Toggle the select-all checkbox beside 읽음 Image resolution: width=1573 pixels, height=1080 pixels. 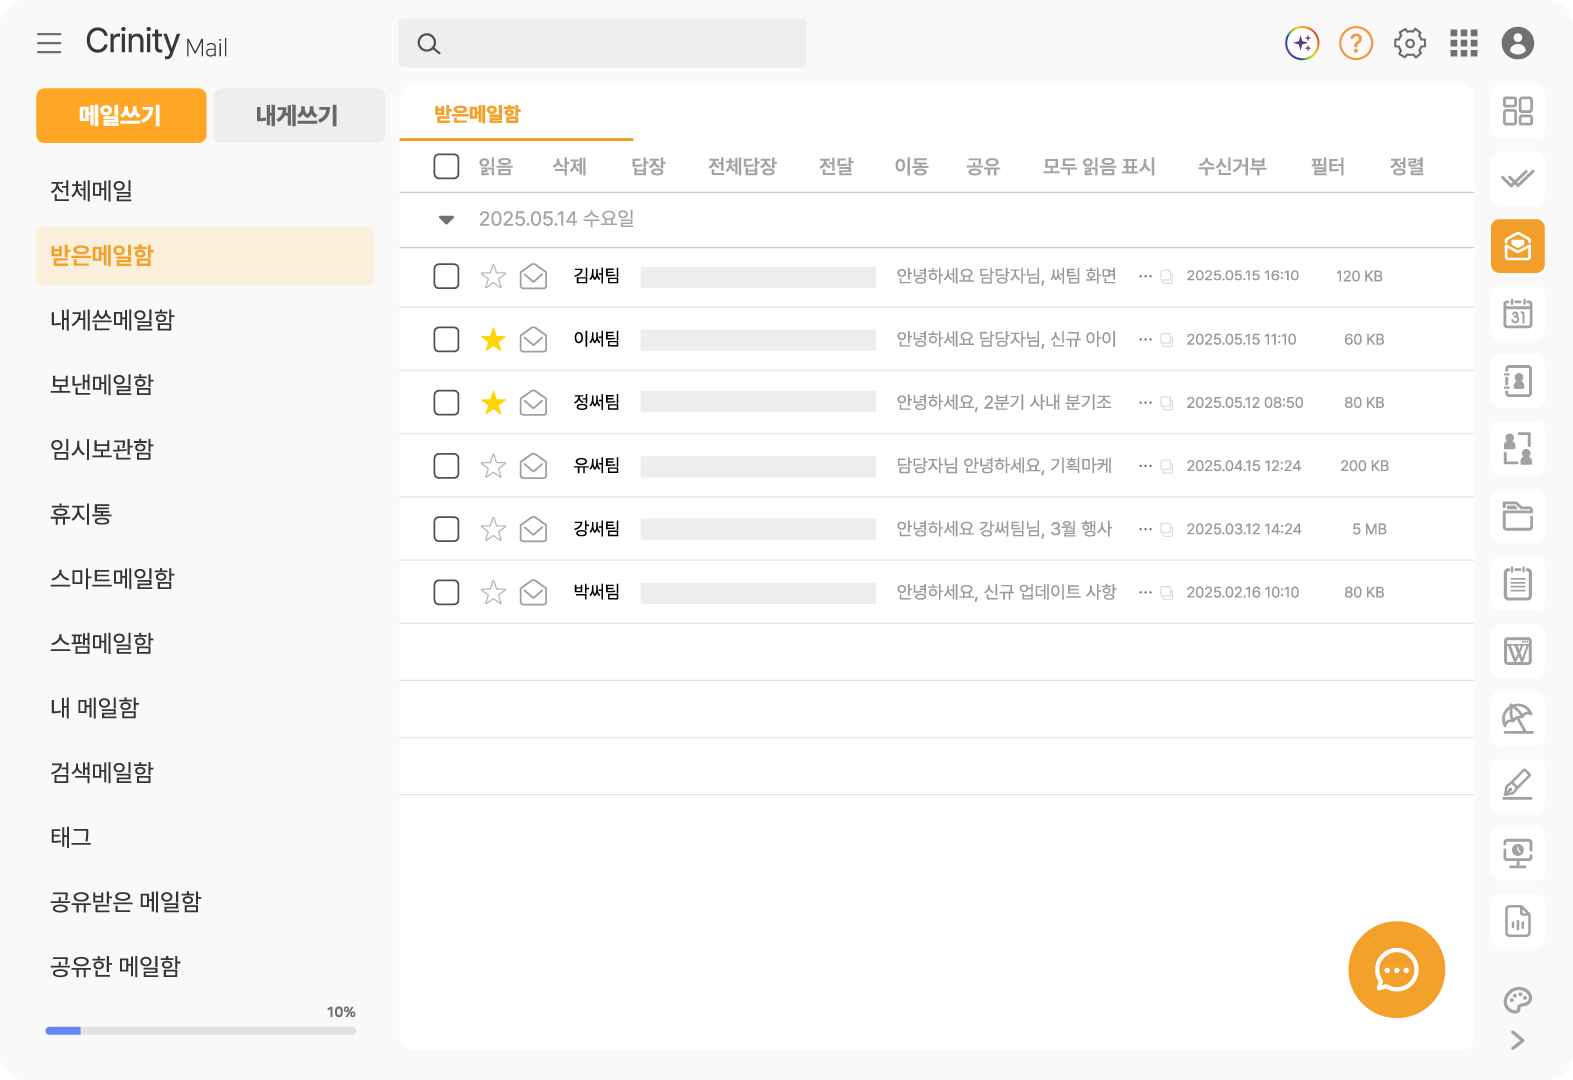(x=446, y=166)
